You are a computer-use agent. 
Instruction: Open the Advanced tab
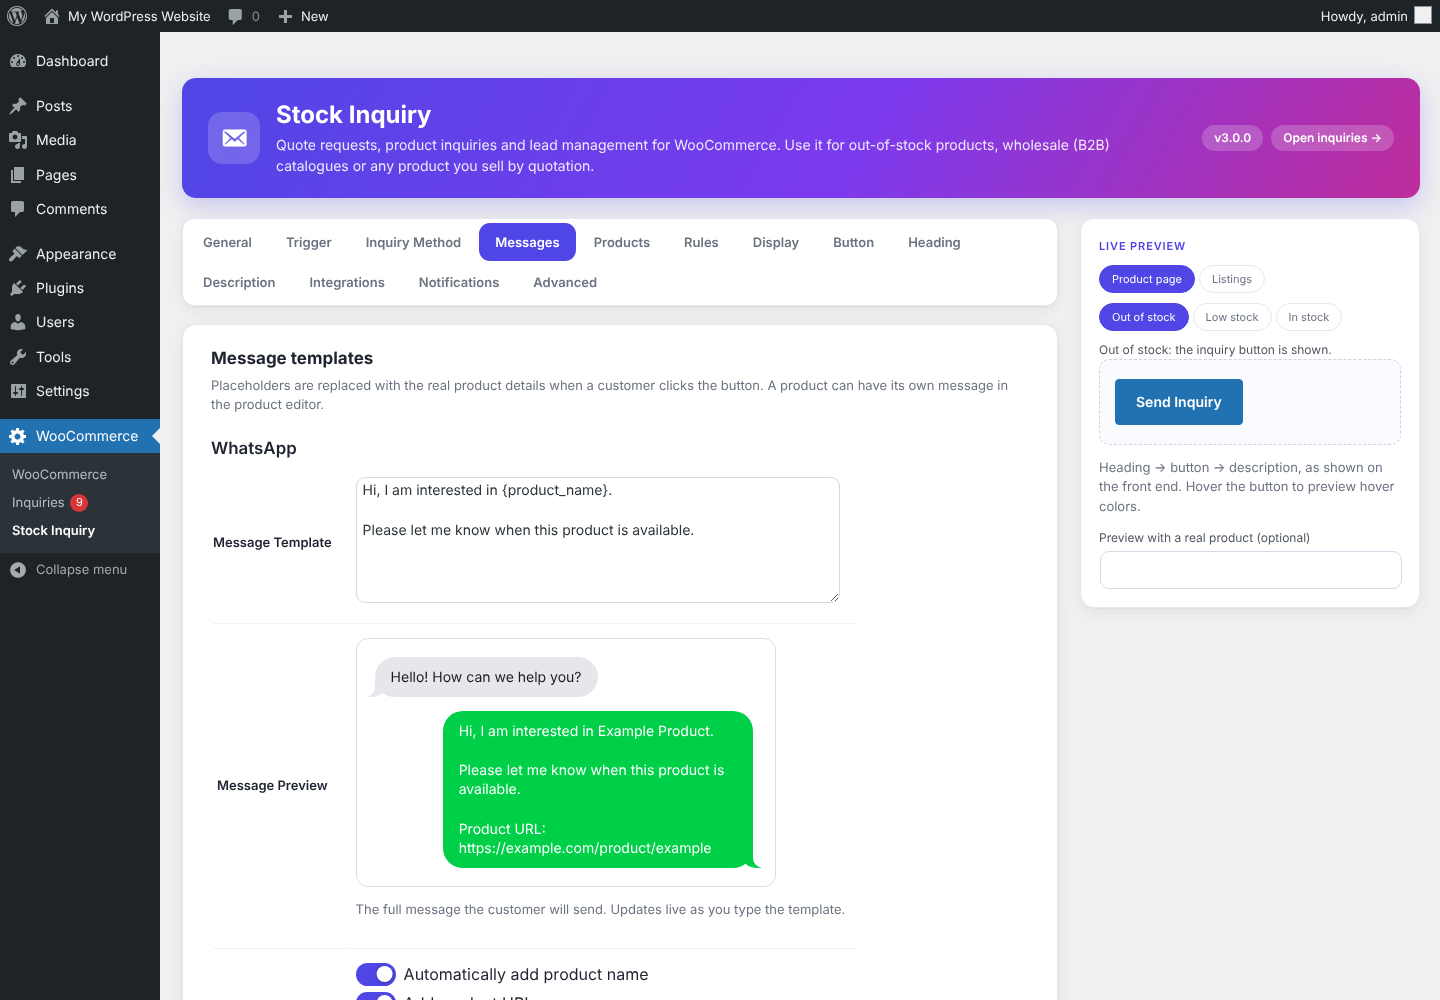coord(565,282)
